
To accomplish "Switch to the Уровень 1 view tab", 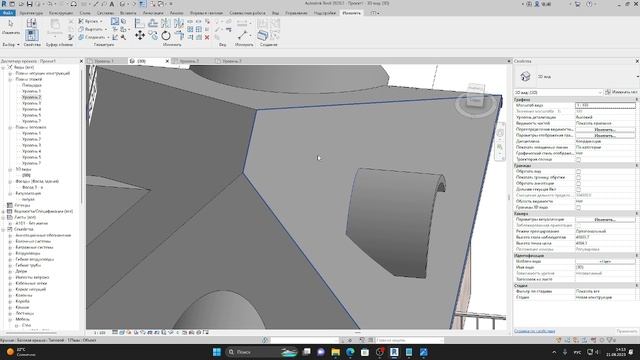I will coord(104,61).
